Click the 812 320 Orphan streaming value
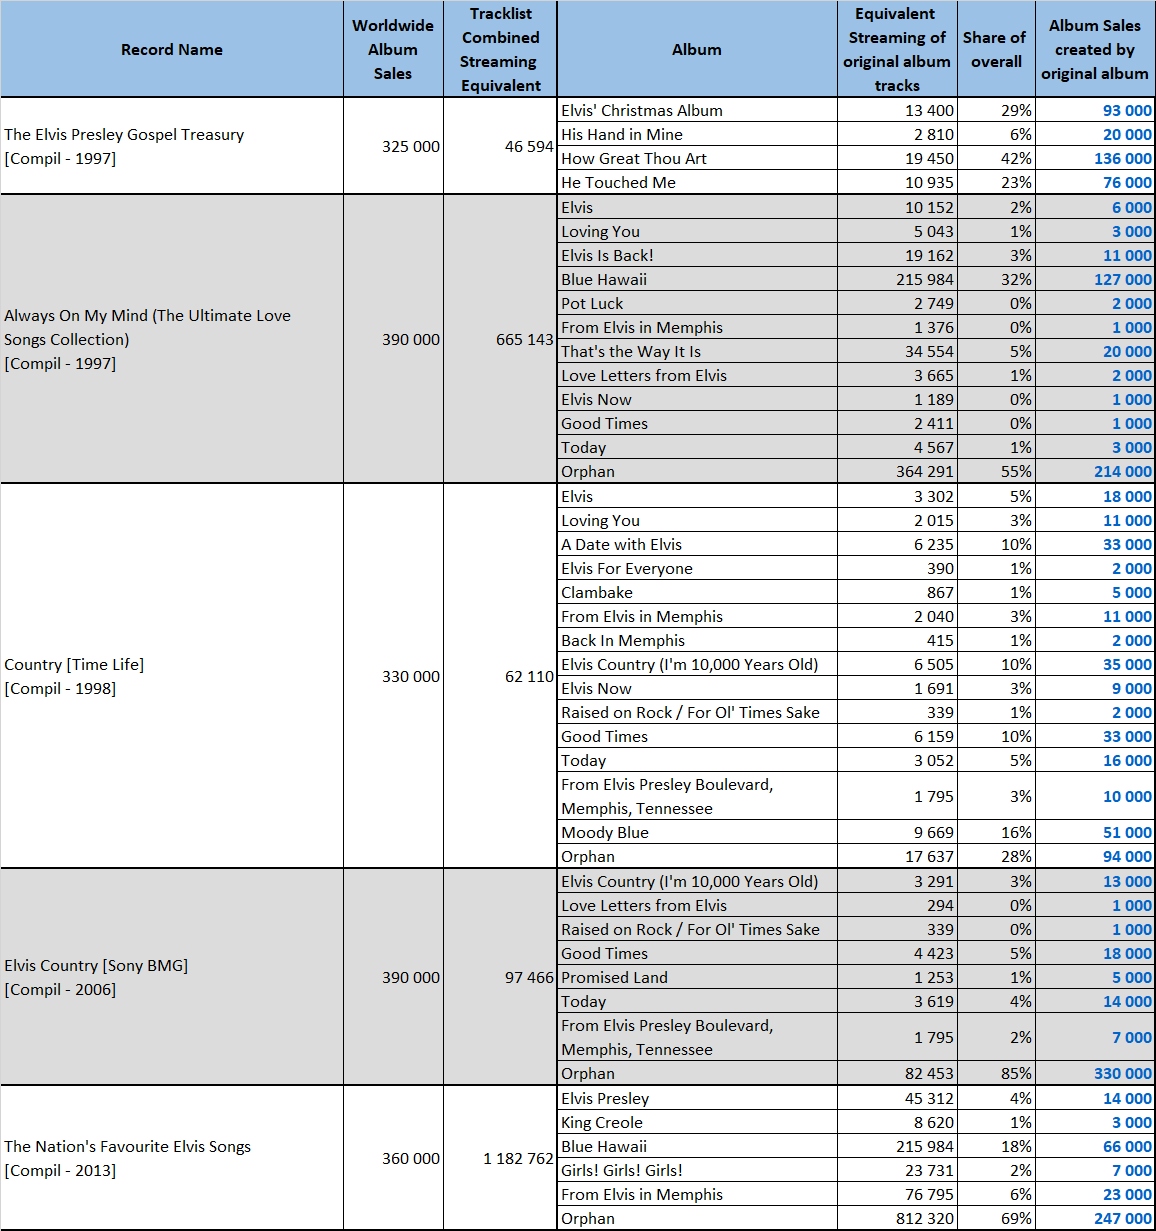 897,1218
